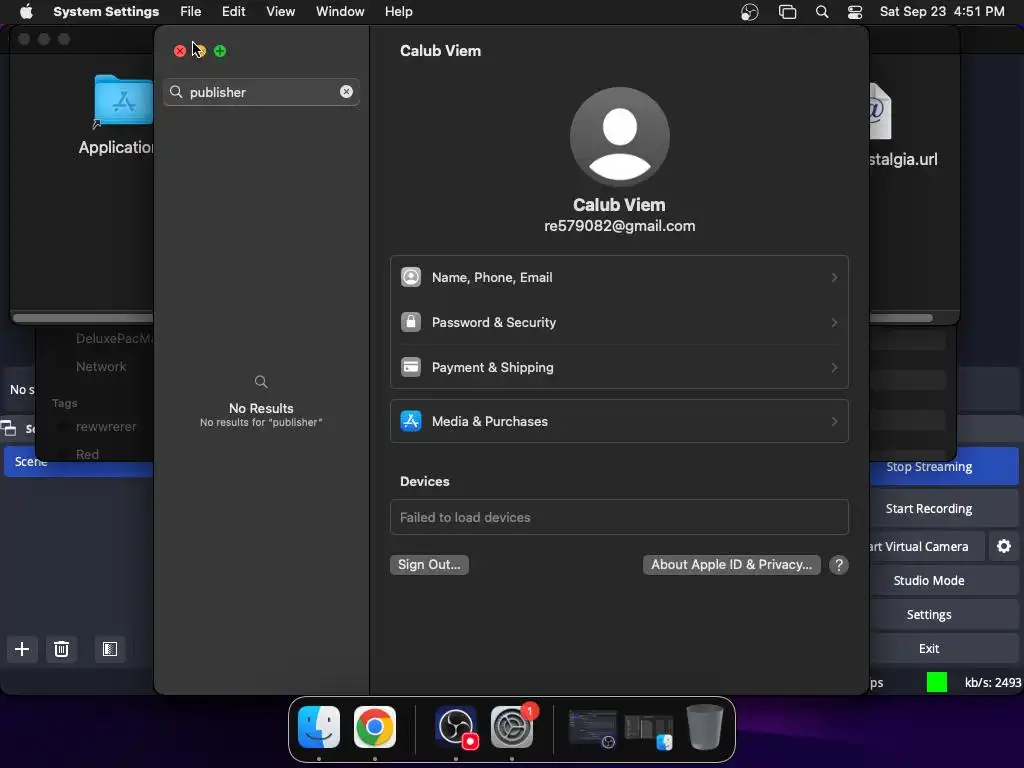Image resolution: width=1024 pixels, height=768 pixels.
Task: Open System Settings from the Dock
Action: [x=513, y=727]
